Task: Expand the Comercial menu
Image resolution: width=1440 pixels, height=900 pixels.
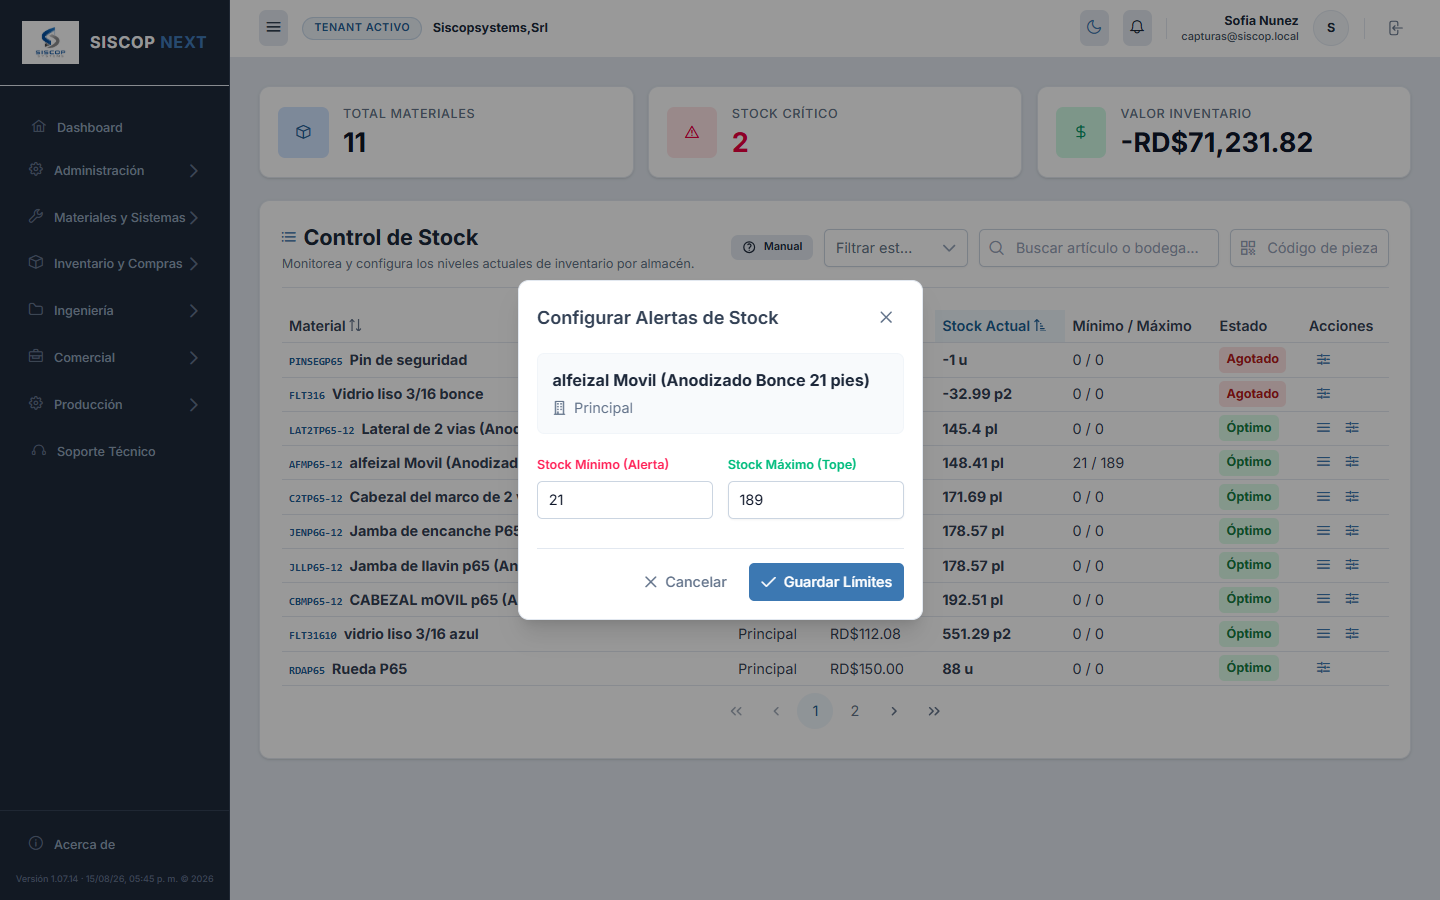Action: coord(115,357)
